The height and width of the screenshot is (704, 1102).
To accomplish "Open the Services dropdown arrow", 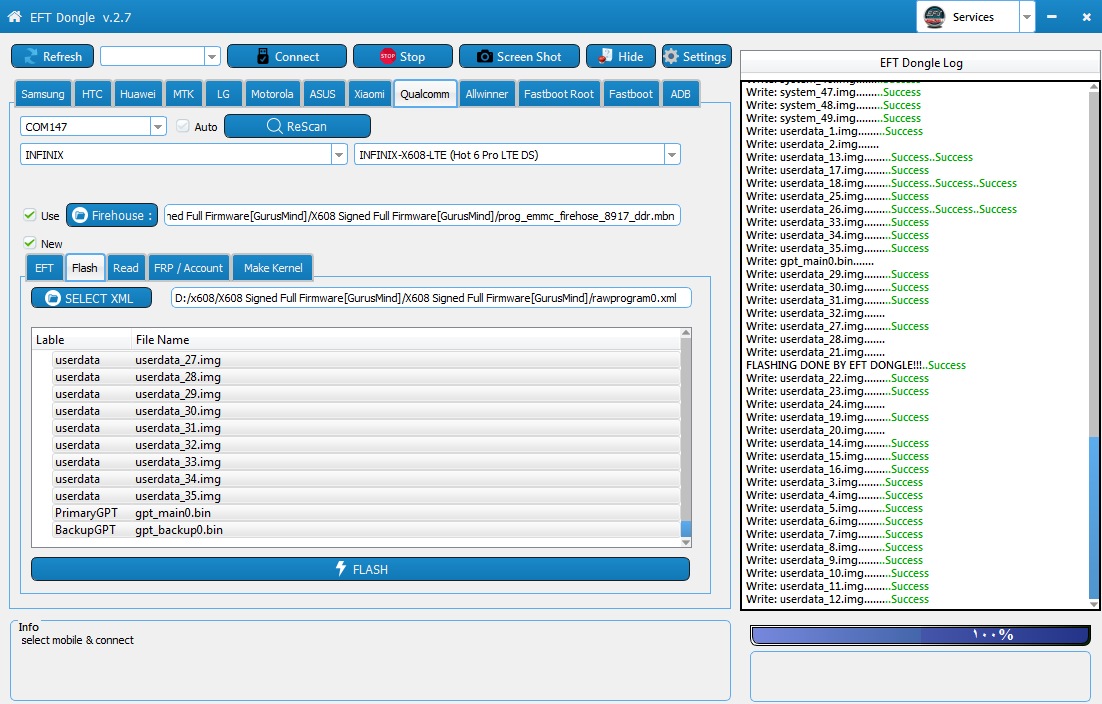I will point(1027,17).
